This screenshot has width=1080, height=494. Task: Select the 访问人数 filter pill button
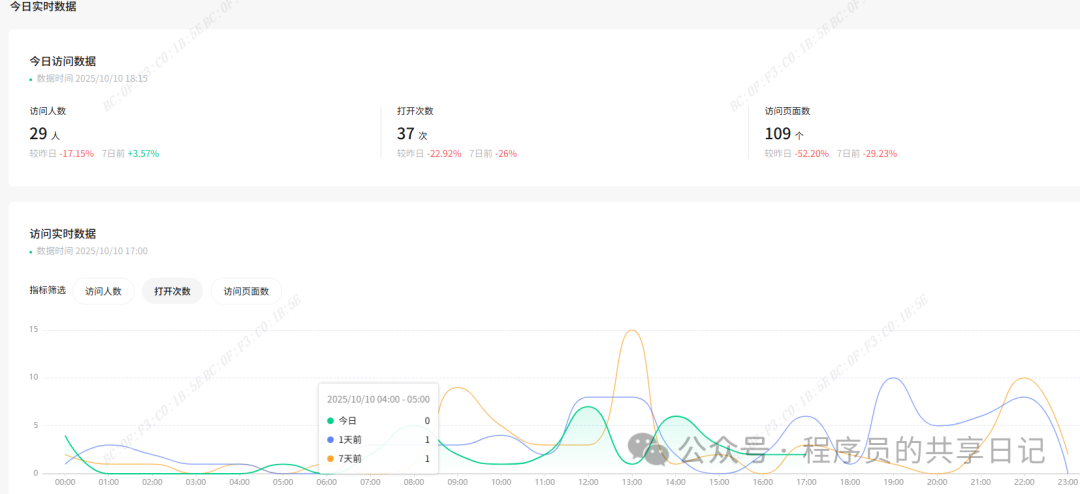103,291
